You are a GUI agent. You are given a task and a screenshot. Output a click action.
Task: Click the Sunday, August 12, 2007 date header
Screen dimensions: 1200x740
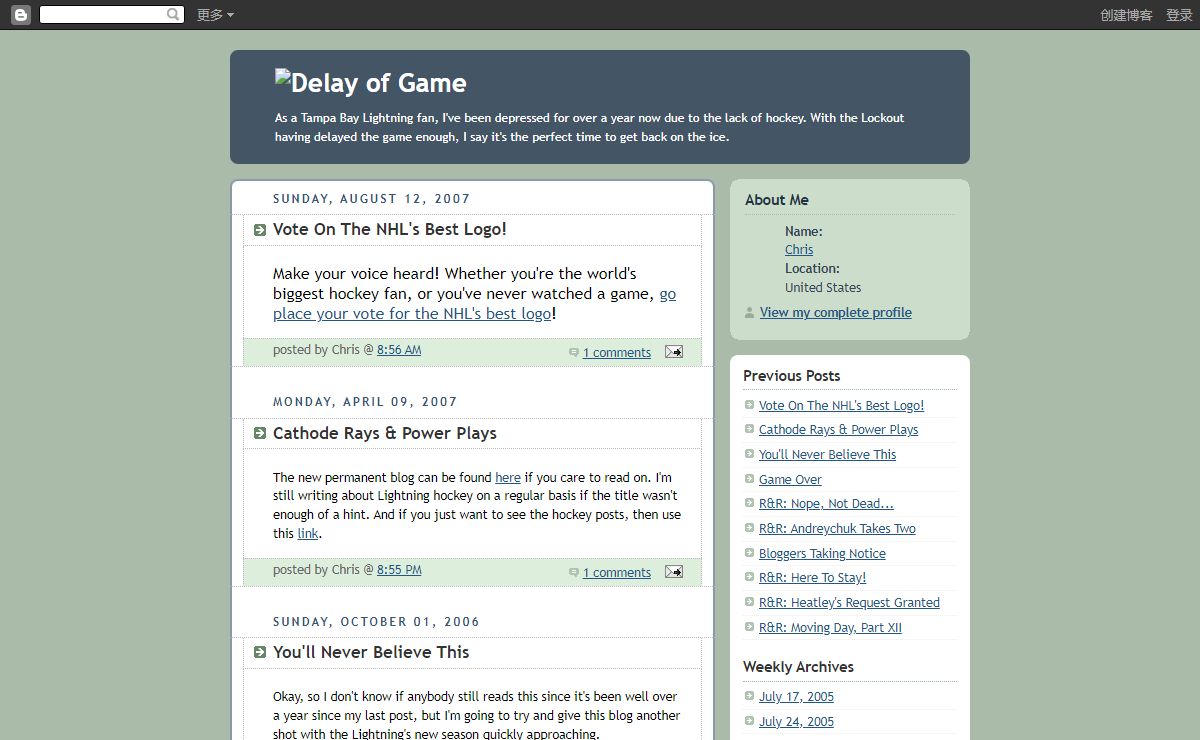tap(372, 199)
